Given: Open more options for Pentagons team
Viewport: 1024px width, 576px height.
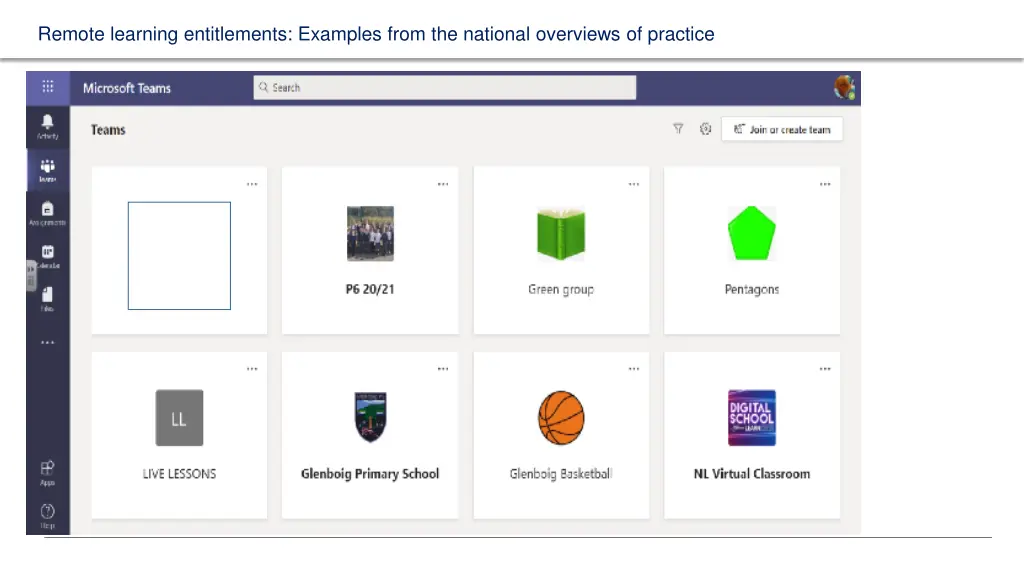Looking at the screenshot, I should pos(825,184).
